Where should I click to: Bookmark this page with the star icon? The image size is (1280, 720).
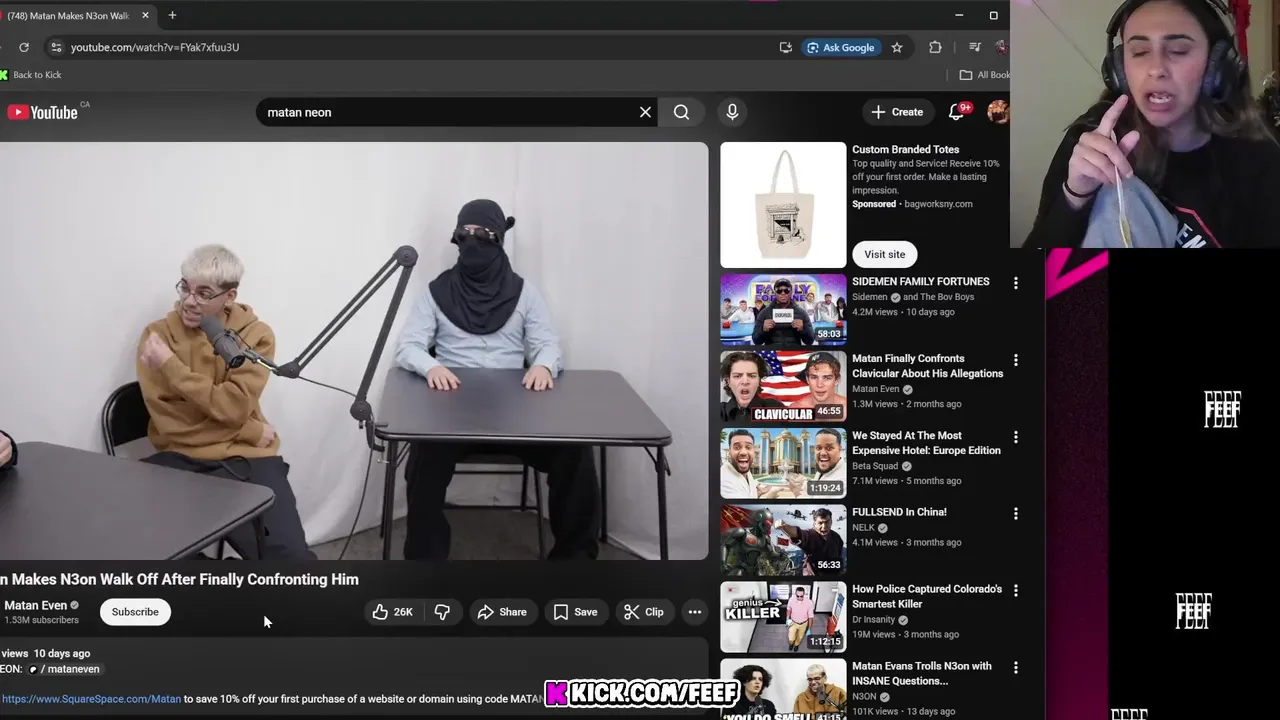click(897, 47)
